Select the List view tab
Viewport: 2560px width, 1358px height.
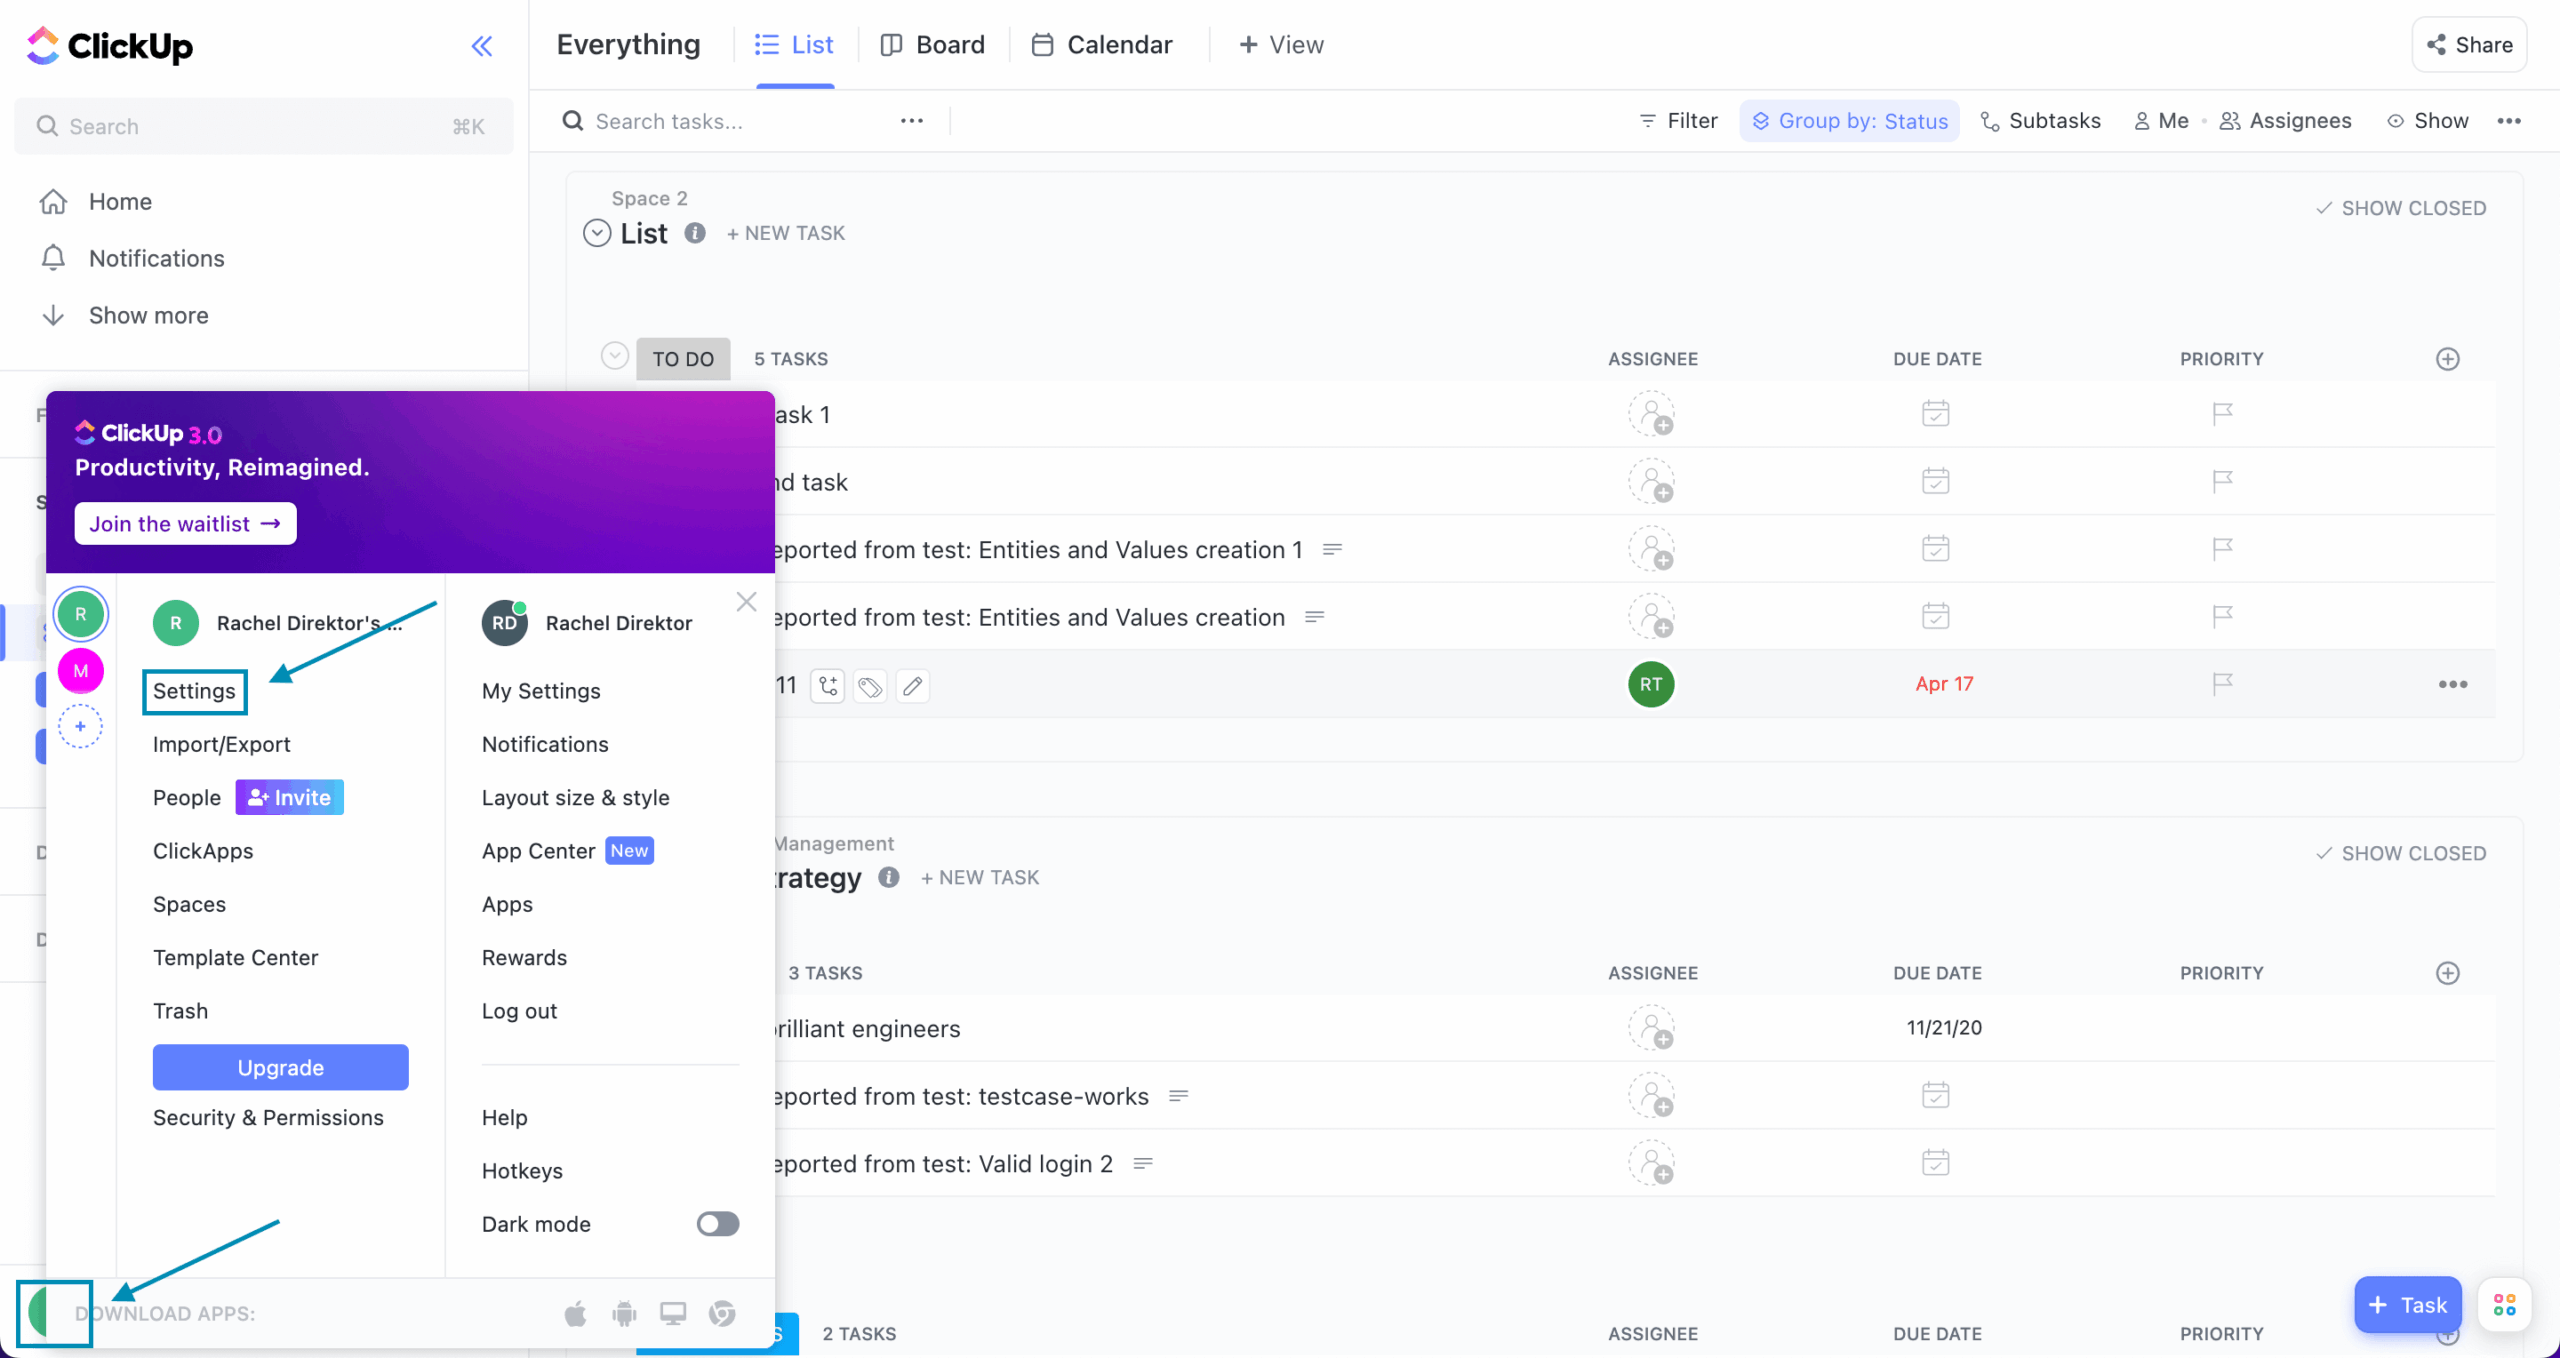click(794, 45)
